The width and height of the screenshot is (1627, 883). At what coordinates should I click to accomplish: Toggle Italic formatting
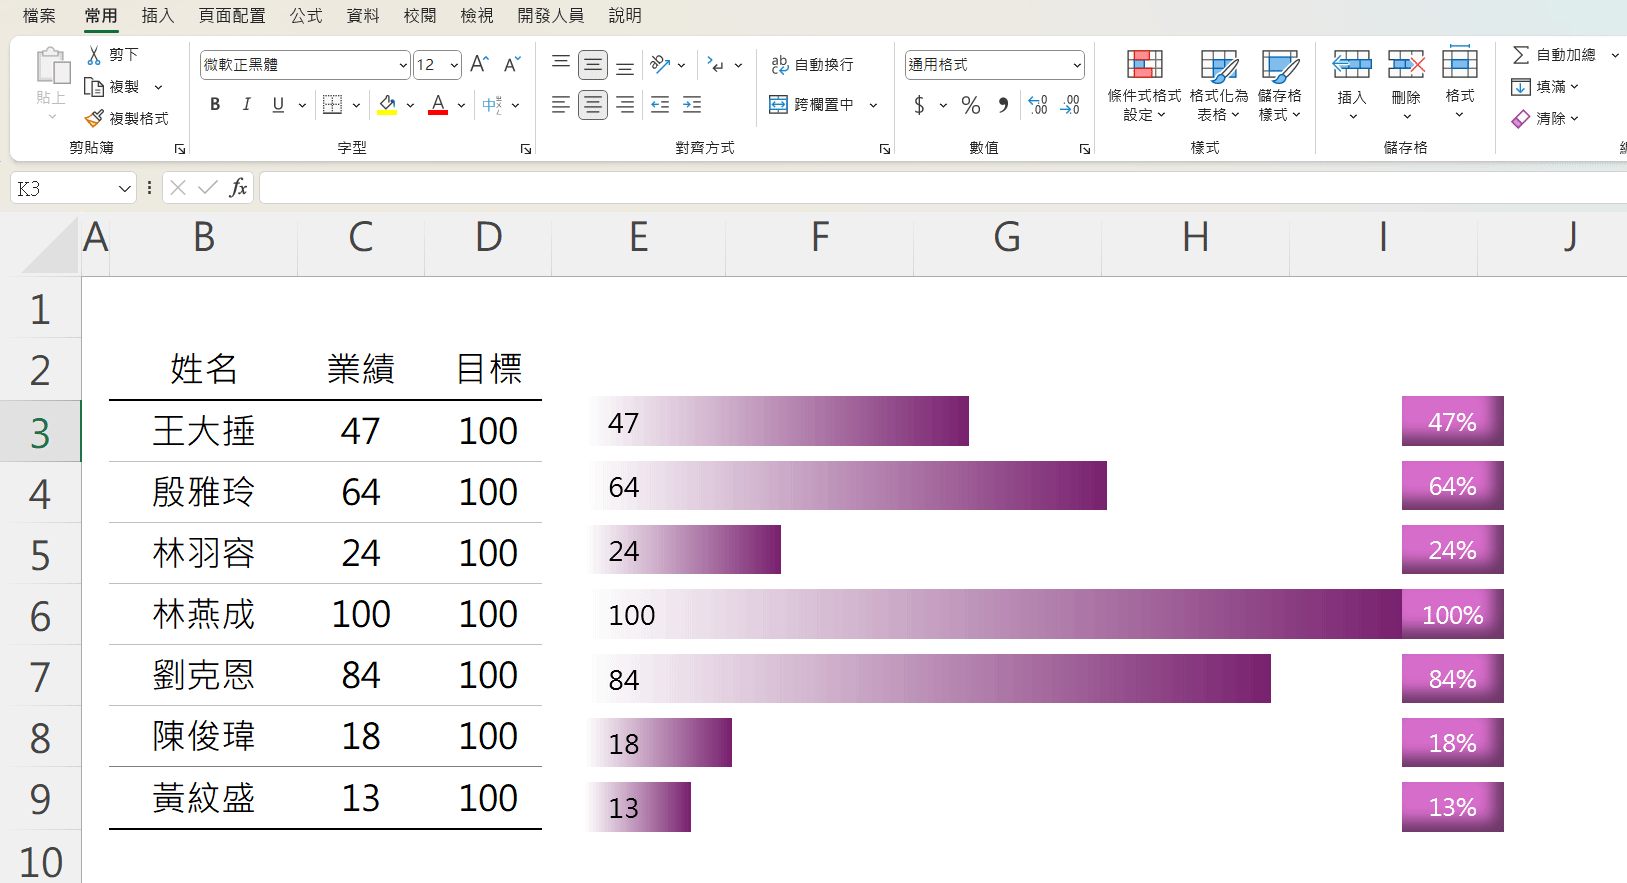tap(246, 105)
